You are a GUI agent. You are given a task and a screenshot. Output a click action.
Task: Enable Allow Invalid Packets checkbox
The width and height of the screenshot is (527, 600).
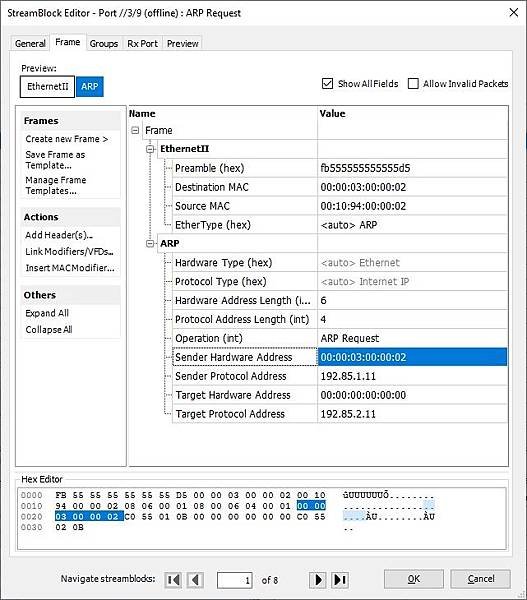[x=413, y=83]
